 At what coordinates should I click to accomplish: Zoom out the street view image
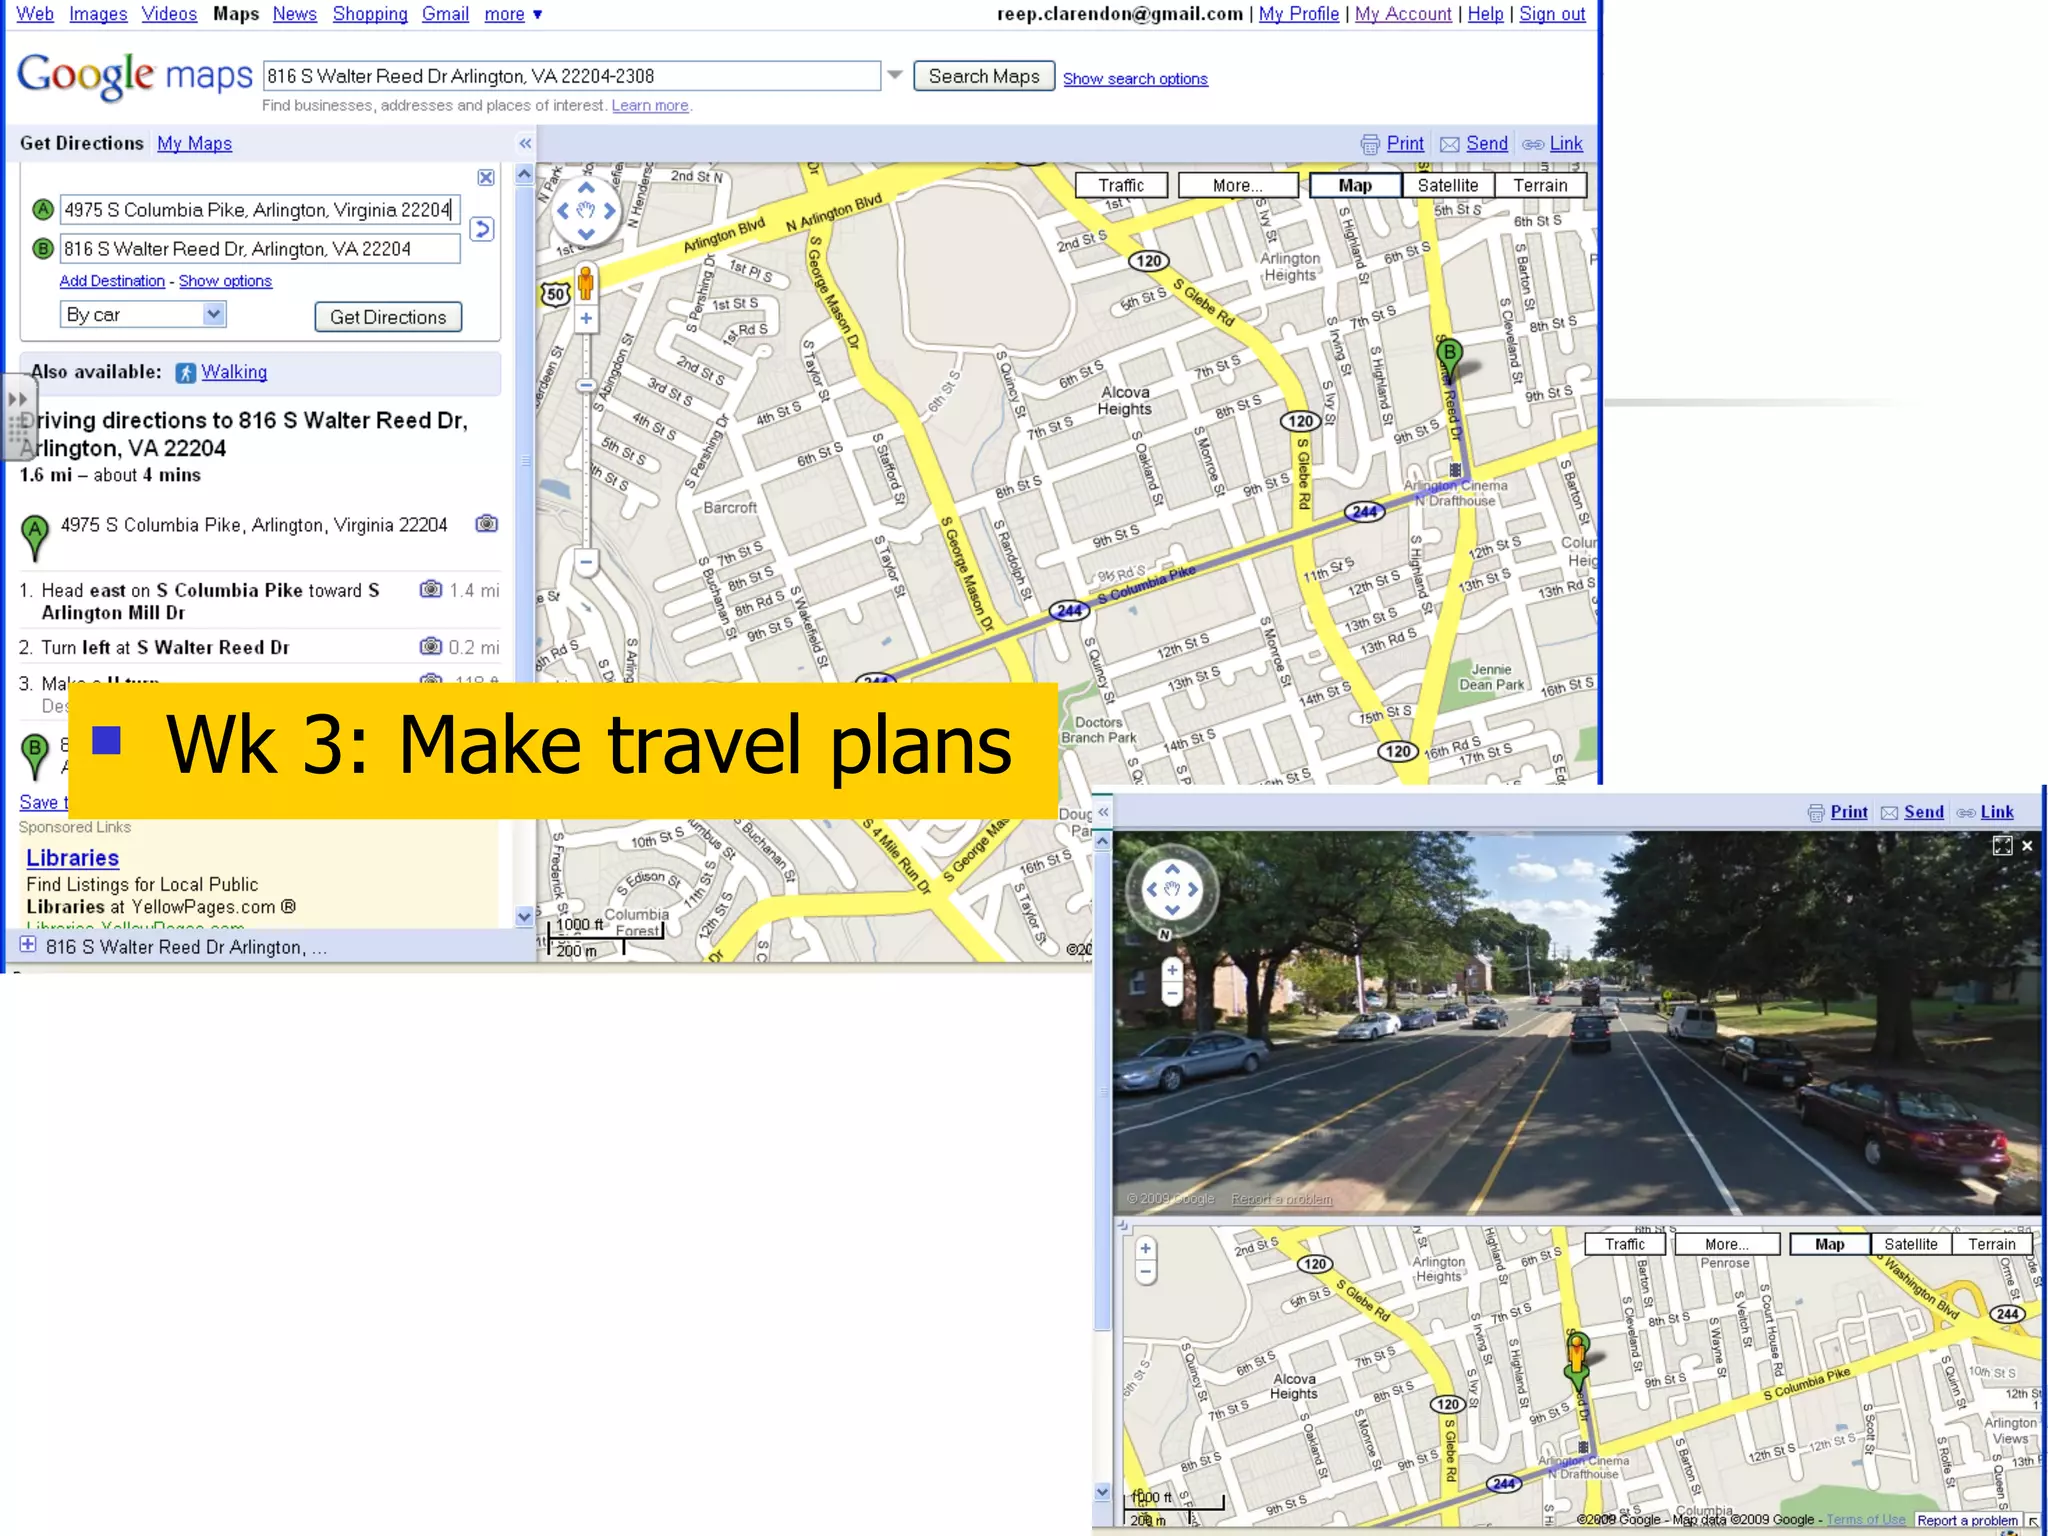pyautogui.click(x=1172, y=993)
